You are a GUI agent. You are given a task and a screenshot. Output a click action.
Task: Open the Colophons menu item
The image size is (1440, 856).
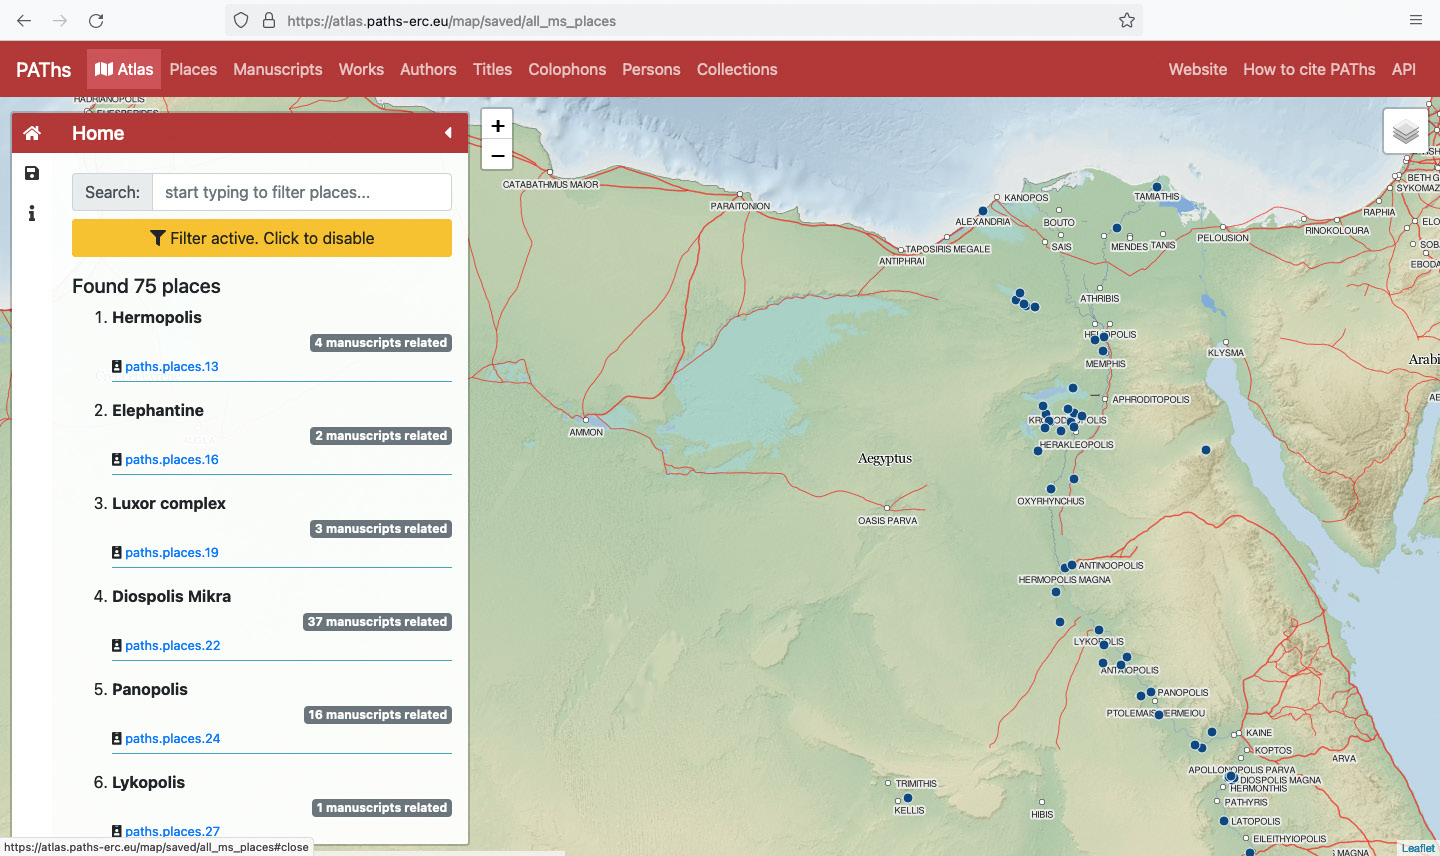click(567, 69)
